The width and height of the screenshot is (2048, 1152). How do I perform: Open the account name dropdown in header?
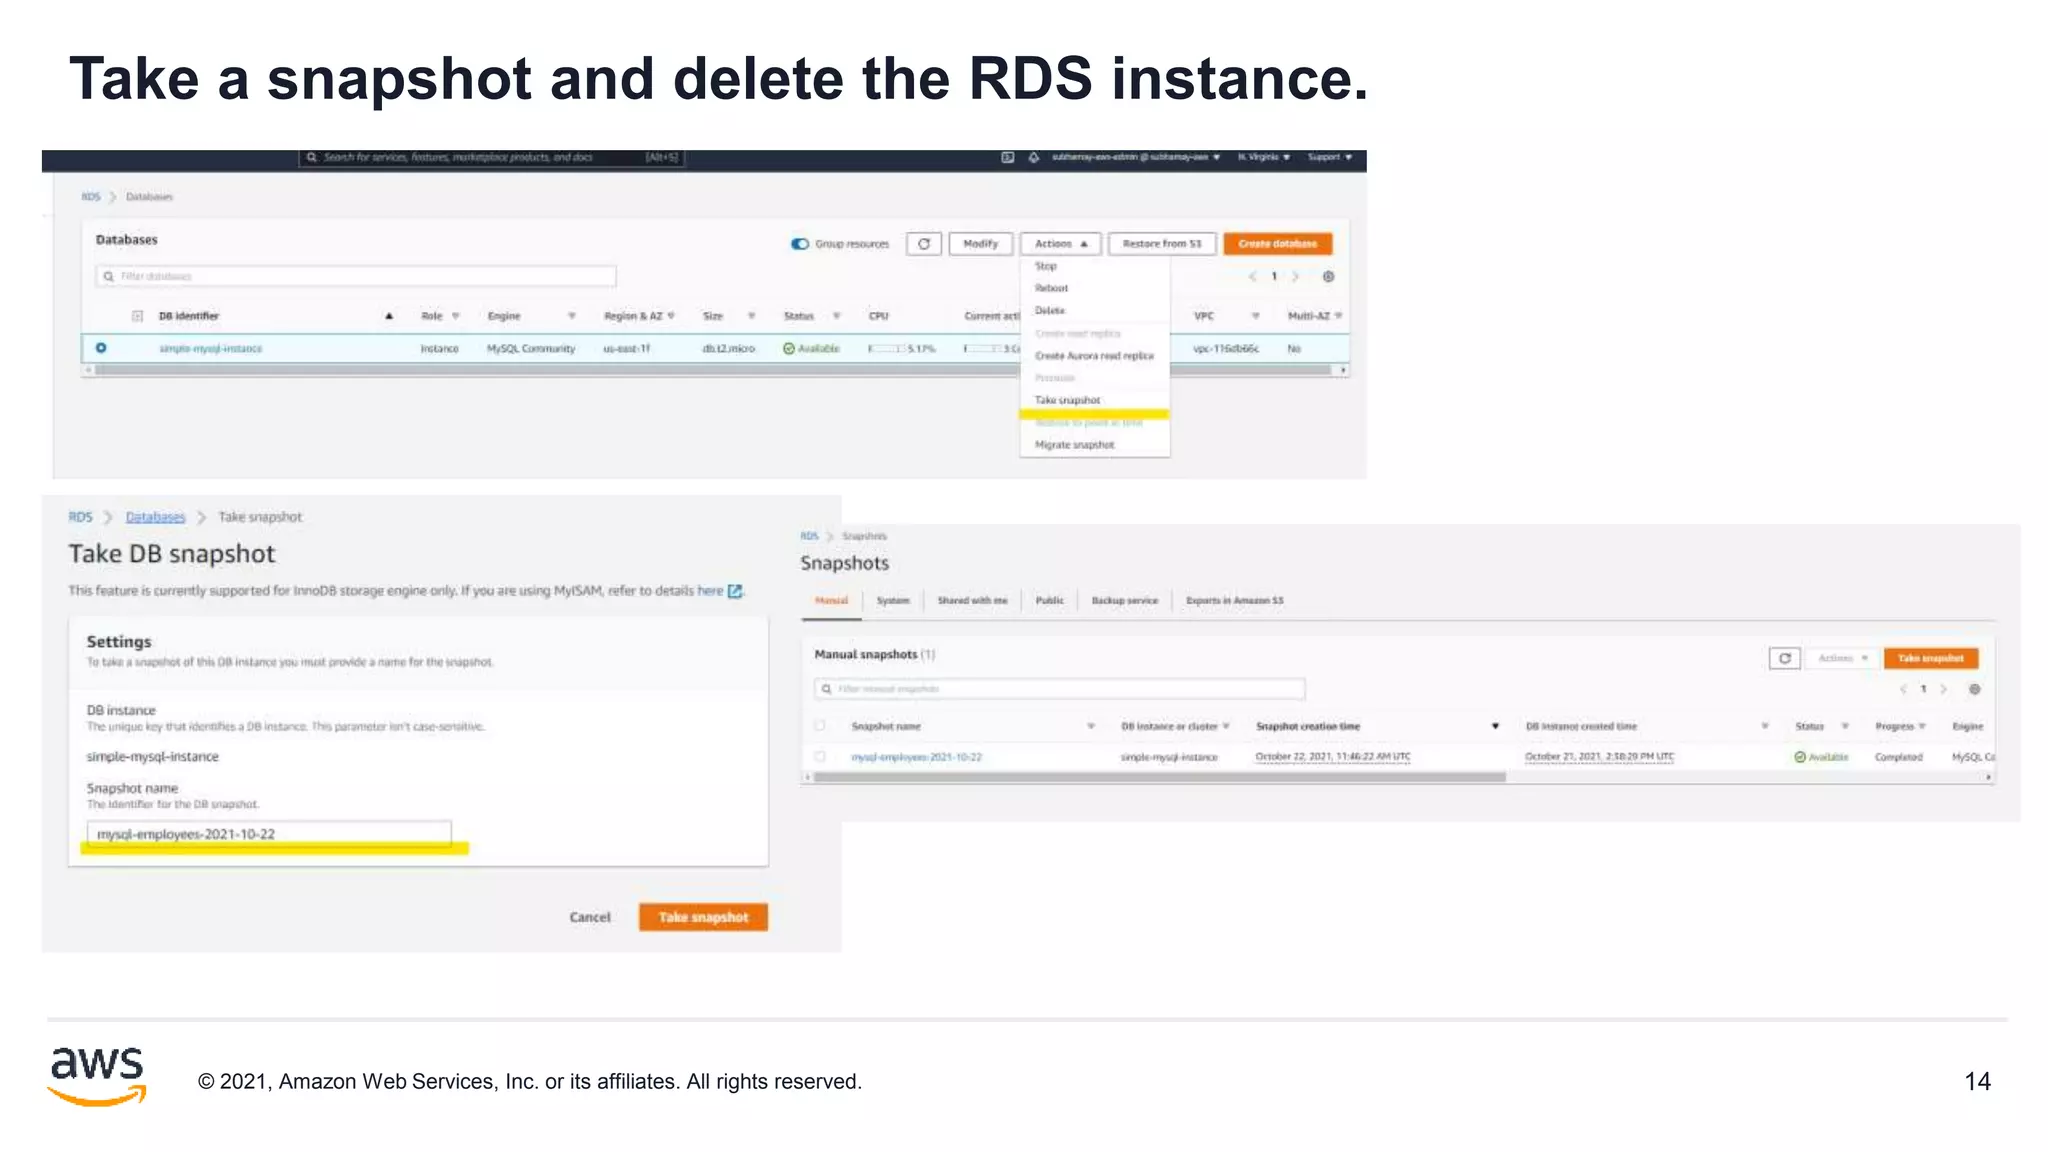click(1135, 157)
